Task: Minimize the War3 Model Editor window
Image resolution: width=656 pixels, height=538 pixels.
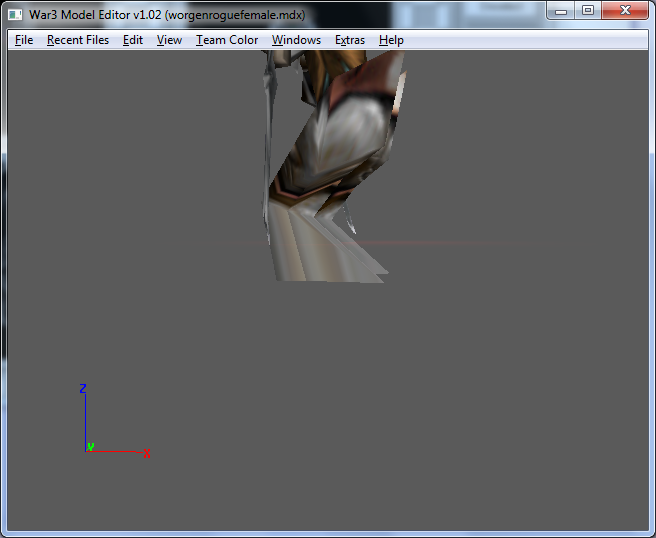Action: tap(561, 11)
